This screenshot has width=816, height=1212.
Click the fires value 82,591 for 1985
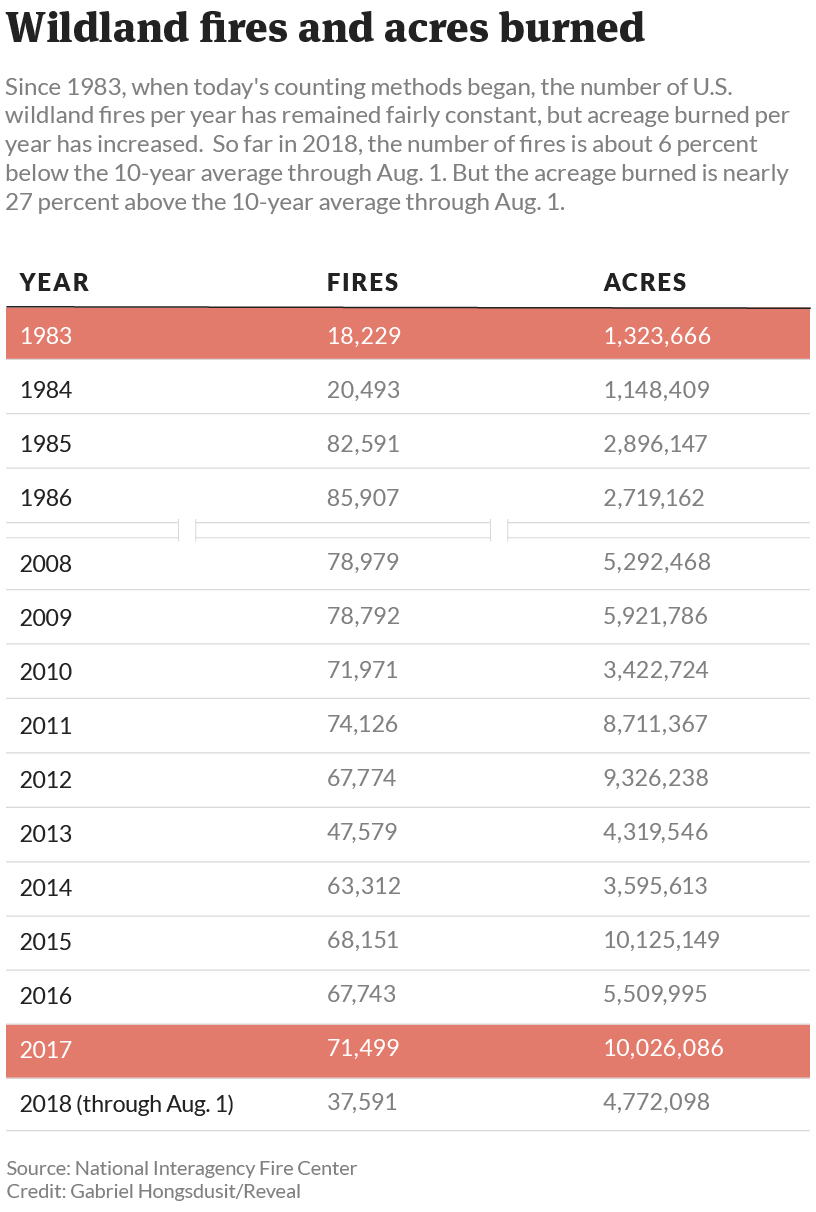point(363,443)
